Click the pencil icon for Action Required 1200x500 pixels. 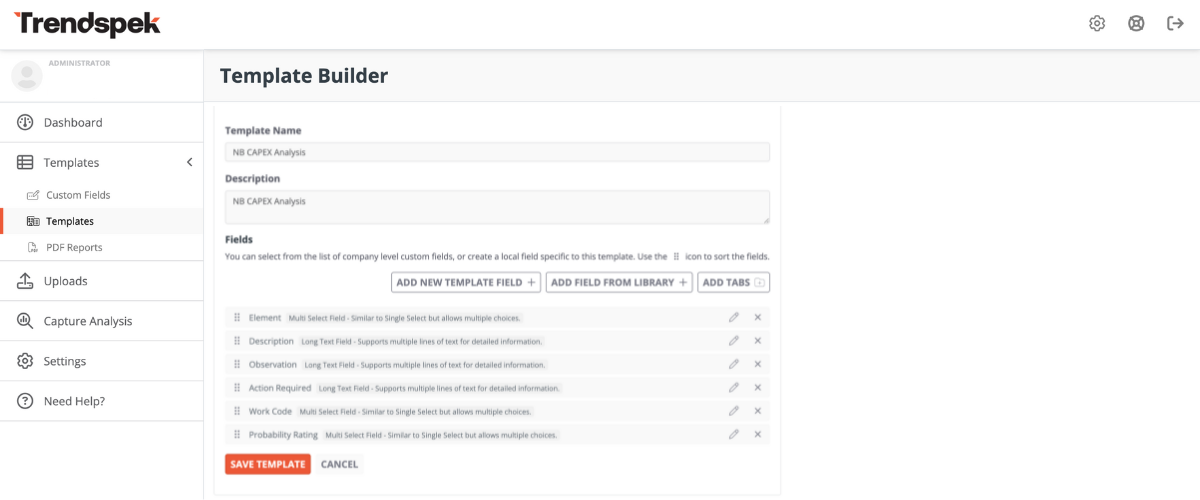734,387
